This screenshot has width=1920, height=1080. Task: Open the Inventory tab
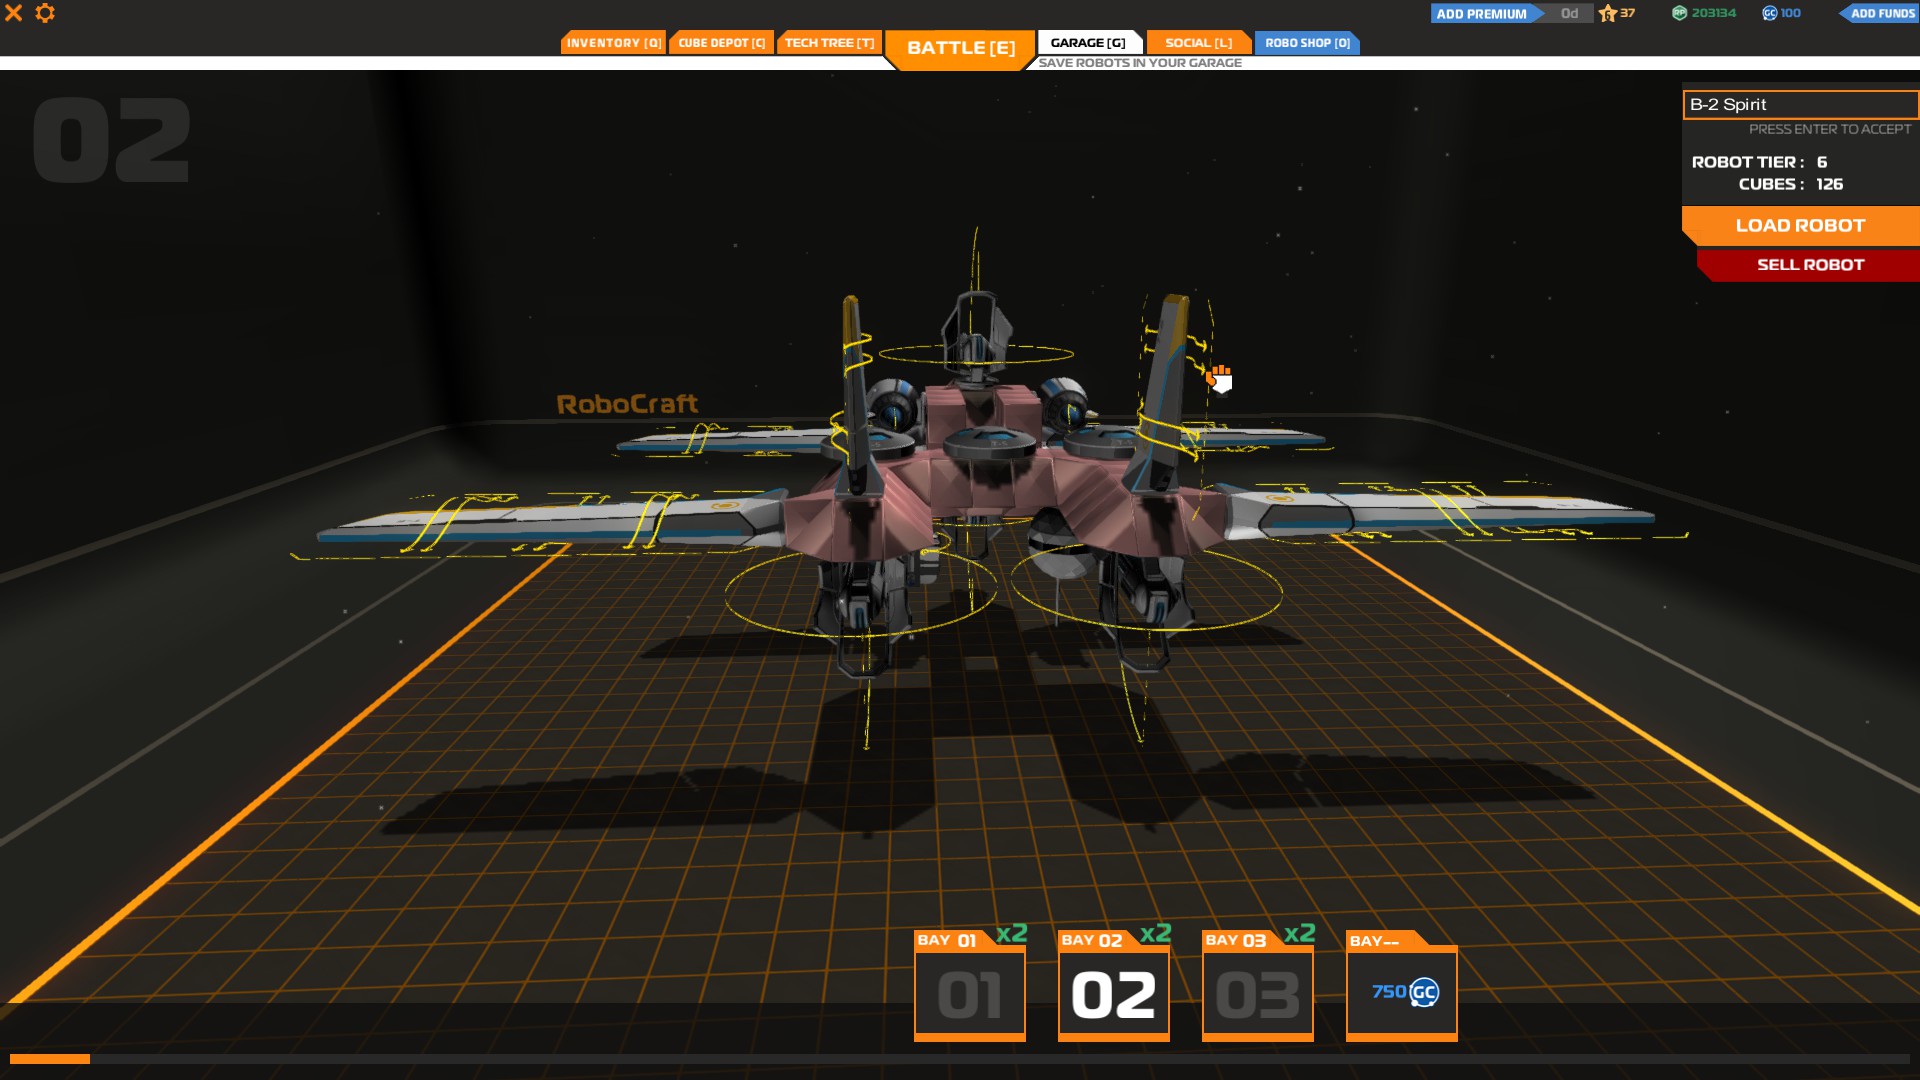(613, 43)
